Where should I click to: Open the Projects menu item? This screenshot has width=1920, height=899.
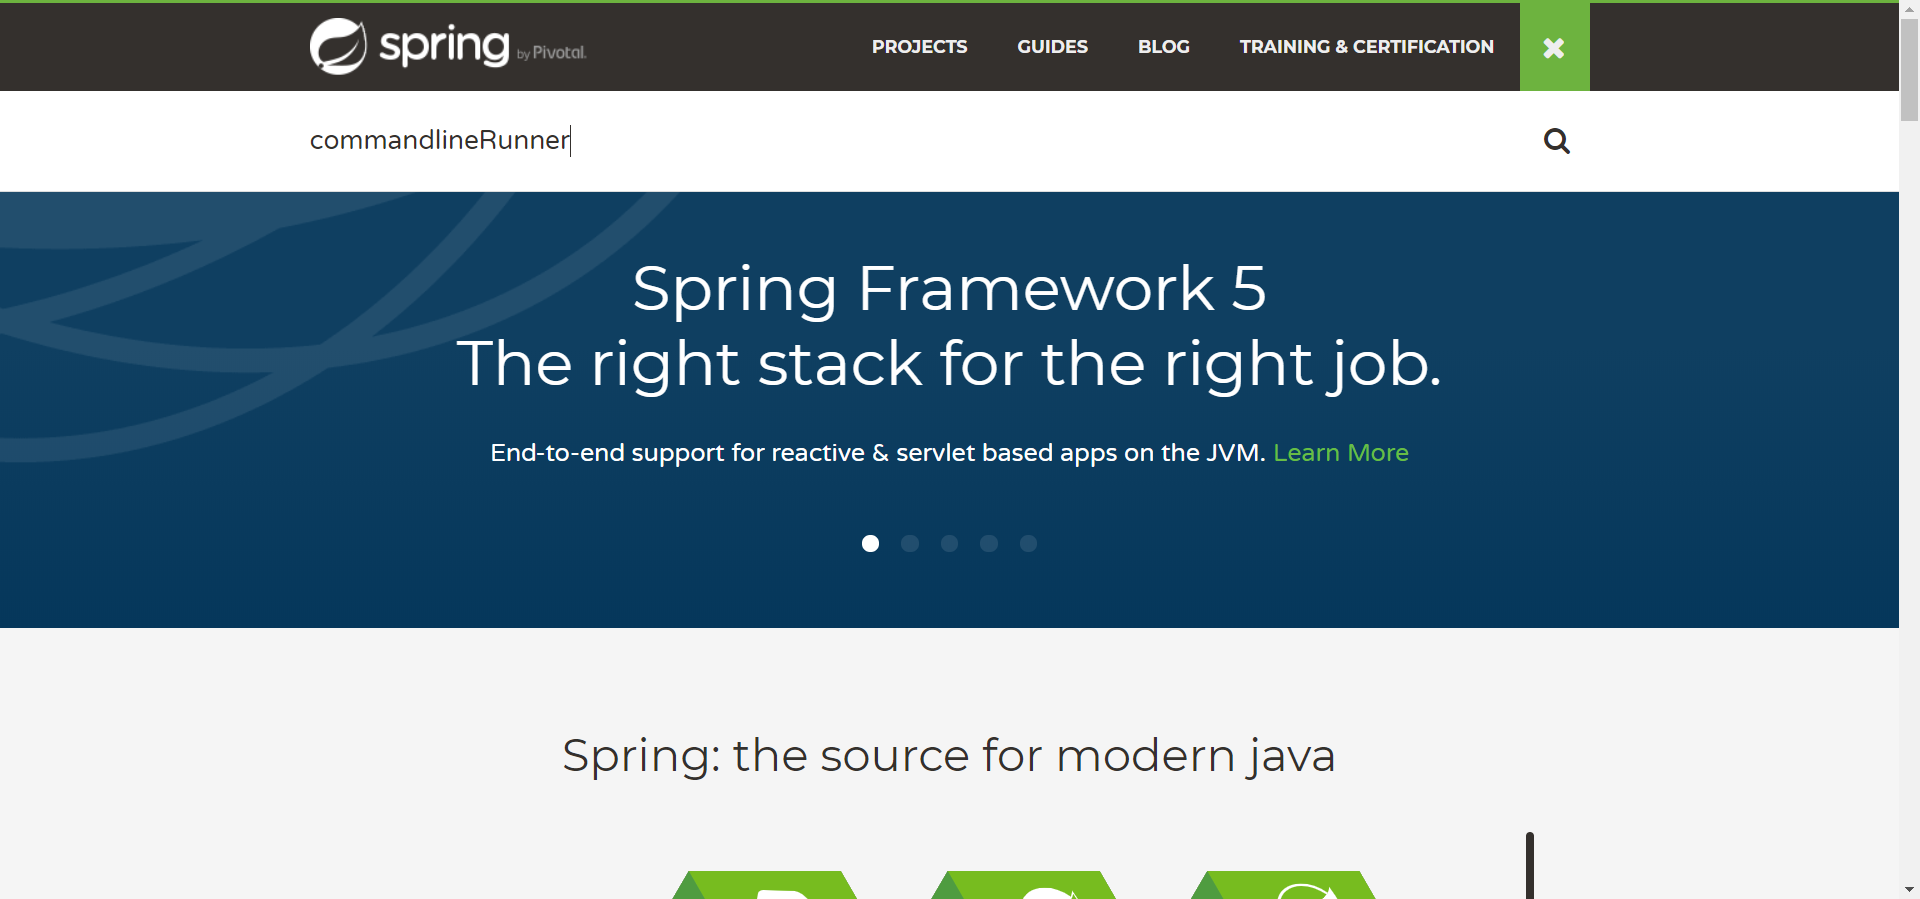[x=919, y=47]
